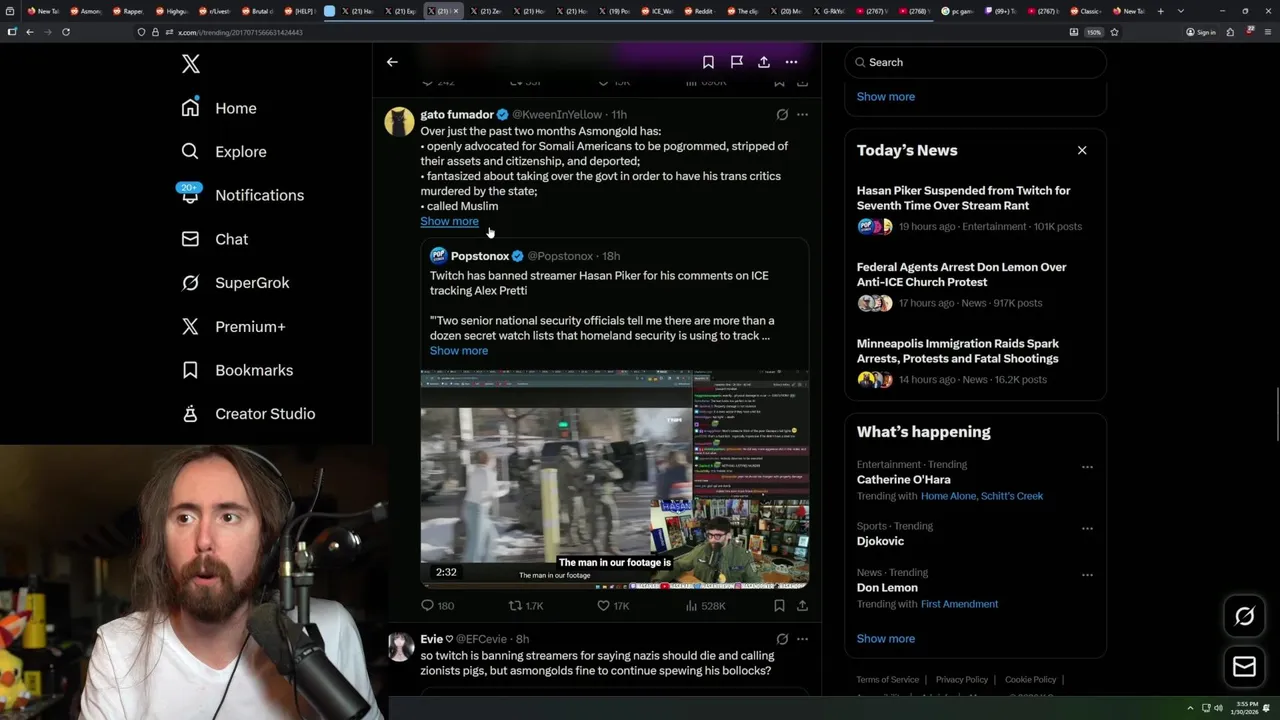Click the Home Alone, Schitt's Creek link
This screenshot has height=720, width=1280.
982,496
